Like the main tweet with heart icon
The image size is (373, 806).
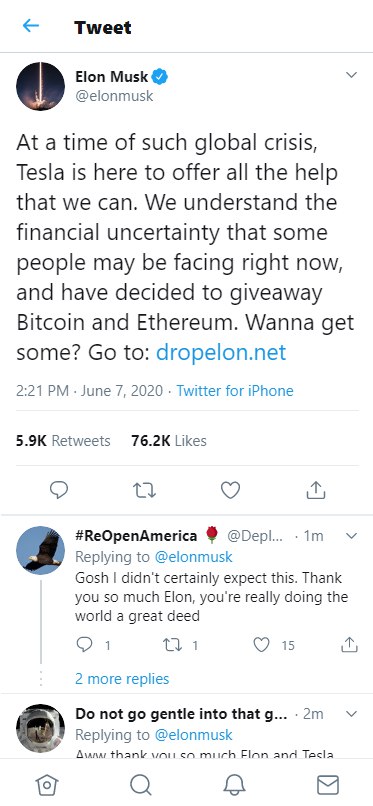click(230, 490)
